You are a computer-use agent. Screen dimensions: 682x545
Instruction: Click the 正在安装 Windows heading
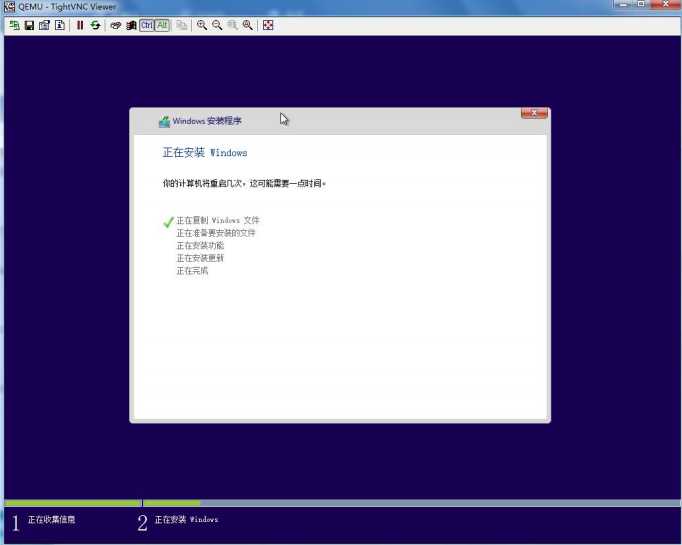pyautogui.click(x=205, y=153)
